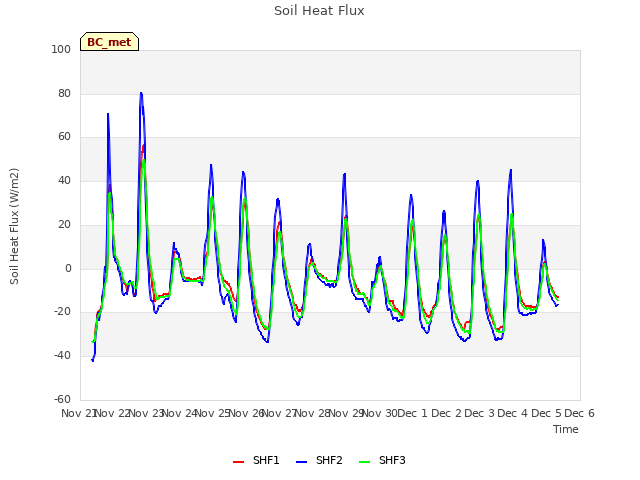Click the Dec 1 x-axis tick label
The width and height of the screenshot is (640, 480).
click(412, 413)
